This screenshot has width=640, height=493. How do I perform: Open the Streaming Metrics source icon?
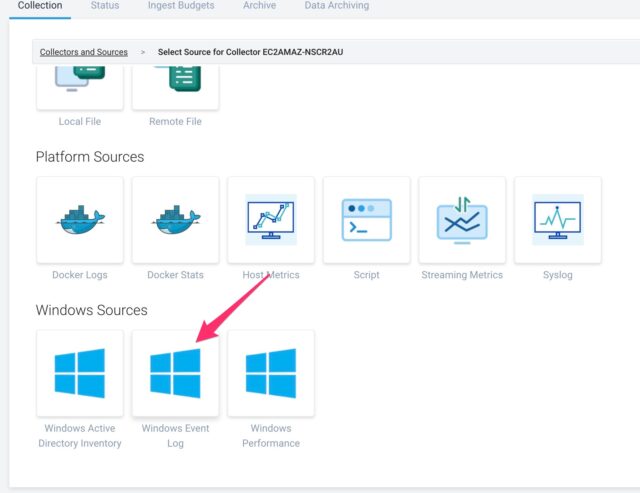[x=462, y=220]
